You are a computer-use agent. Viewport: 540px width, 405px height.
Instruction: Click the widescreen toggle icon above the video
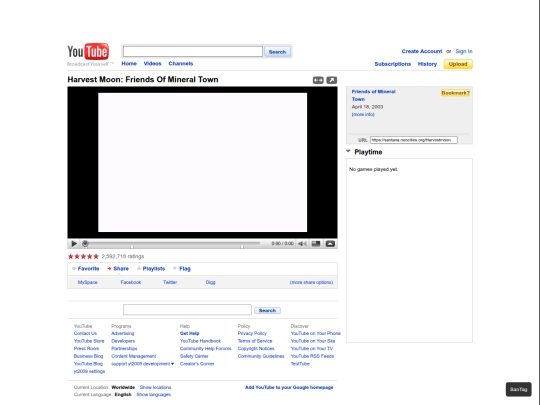318,80
